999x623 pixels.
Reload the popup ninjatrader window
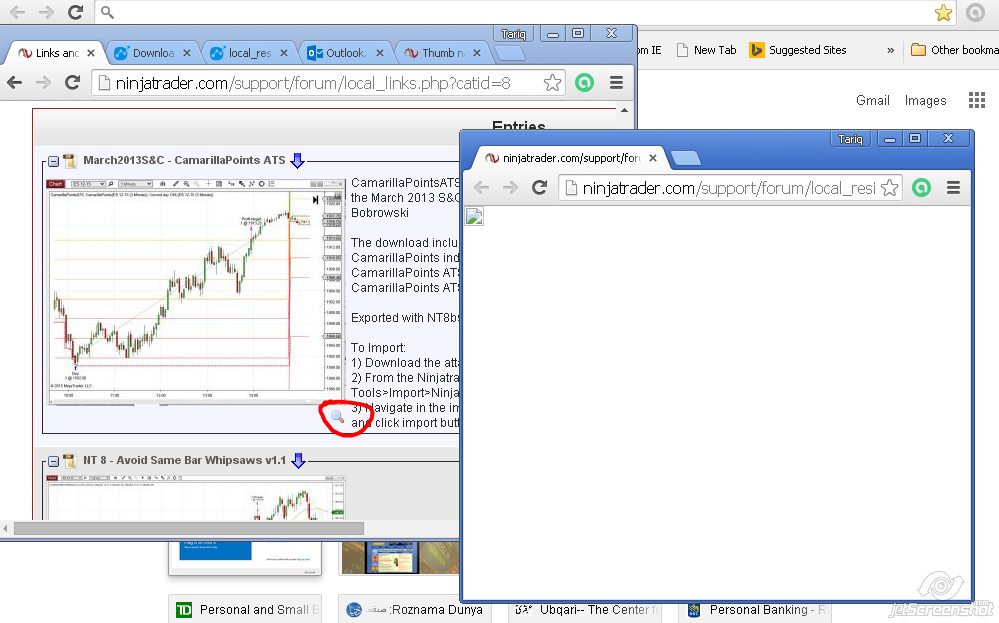pos(540,187)
